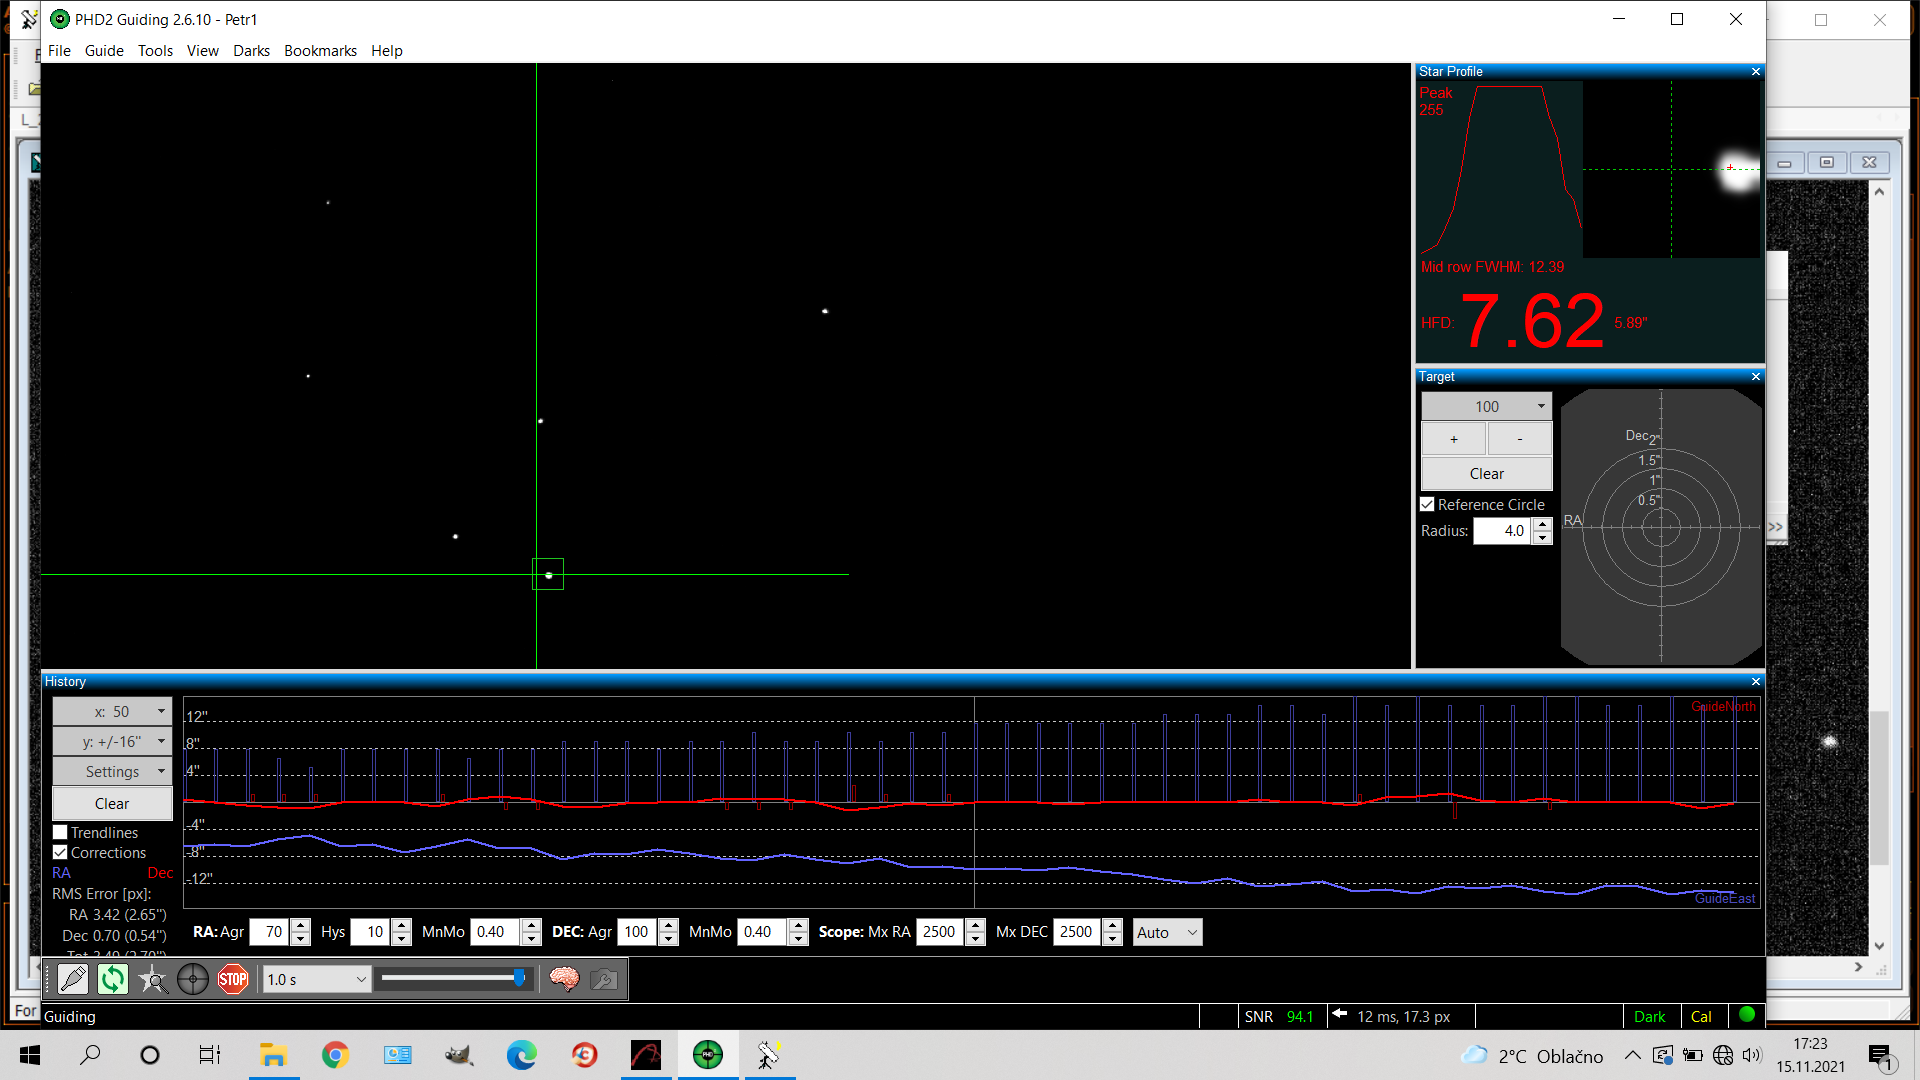This screenshot has width=1920, height=1080.
Task: Open the notification center icon
Action: pos(1880,1056)
